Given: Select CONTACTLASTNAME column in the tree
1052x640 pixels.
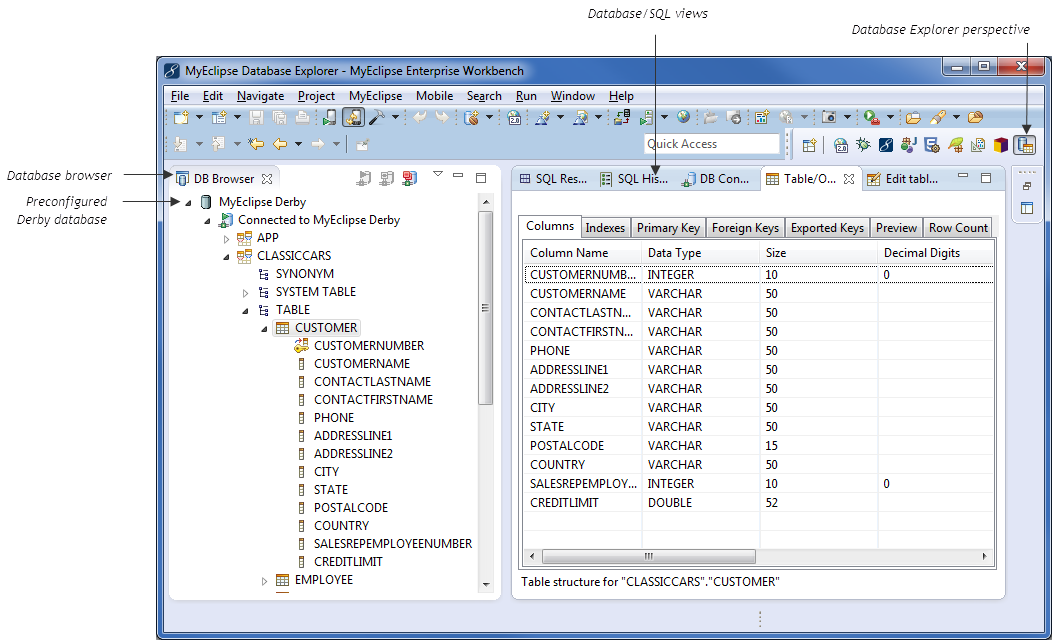Looking at the screenshot, I should [x=372, y=382].
